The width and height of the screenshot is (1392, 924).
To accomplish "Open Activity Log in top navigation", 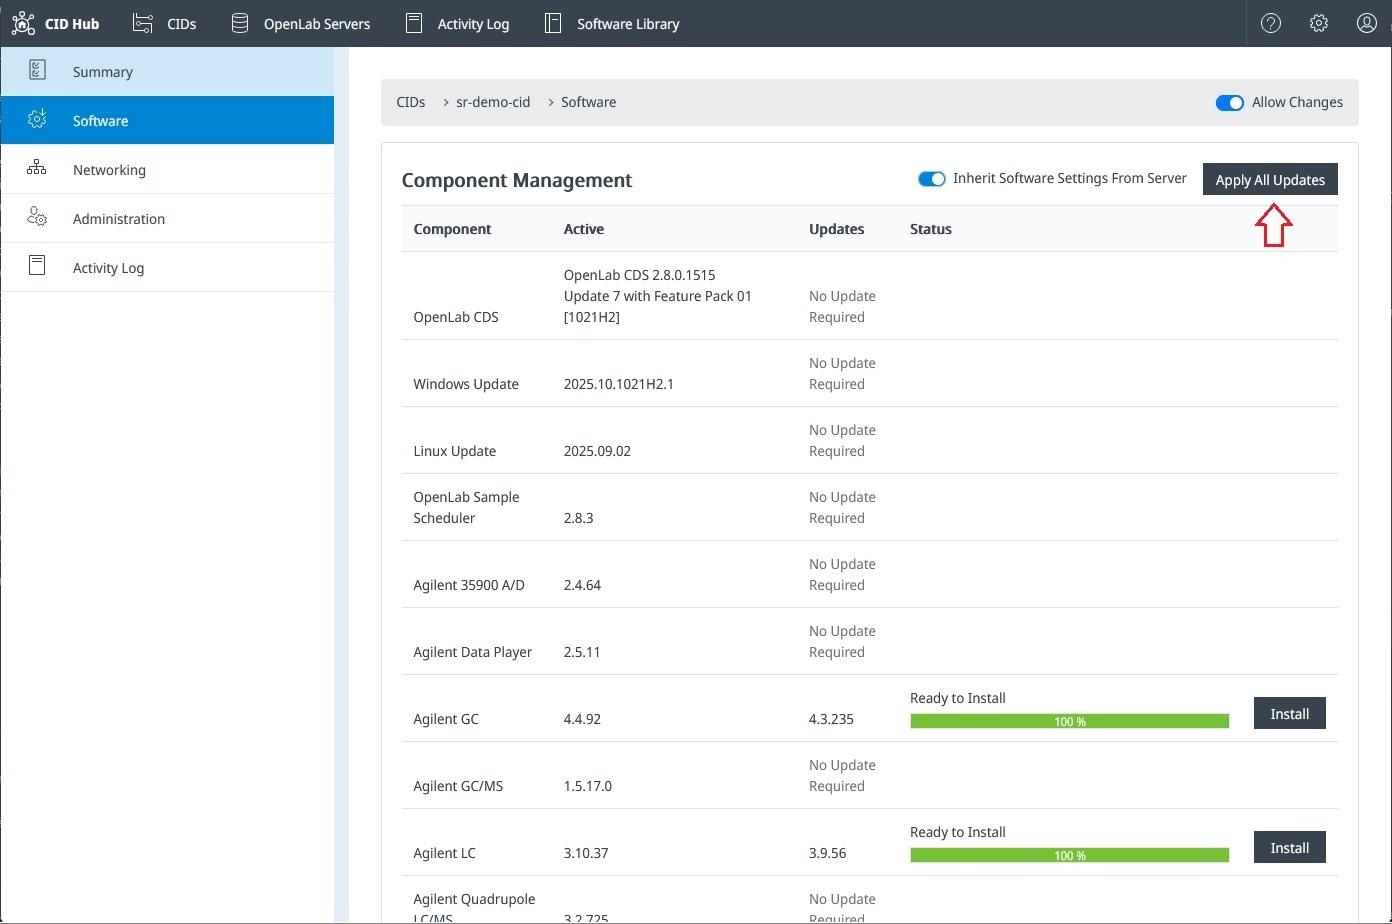I will (x=473, y=24).
